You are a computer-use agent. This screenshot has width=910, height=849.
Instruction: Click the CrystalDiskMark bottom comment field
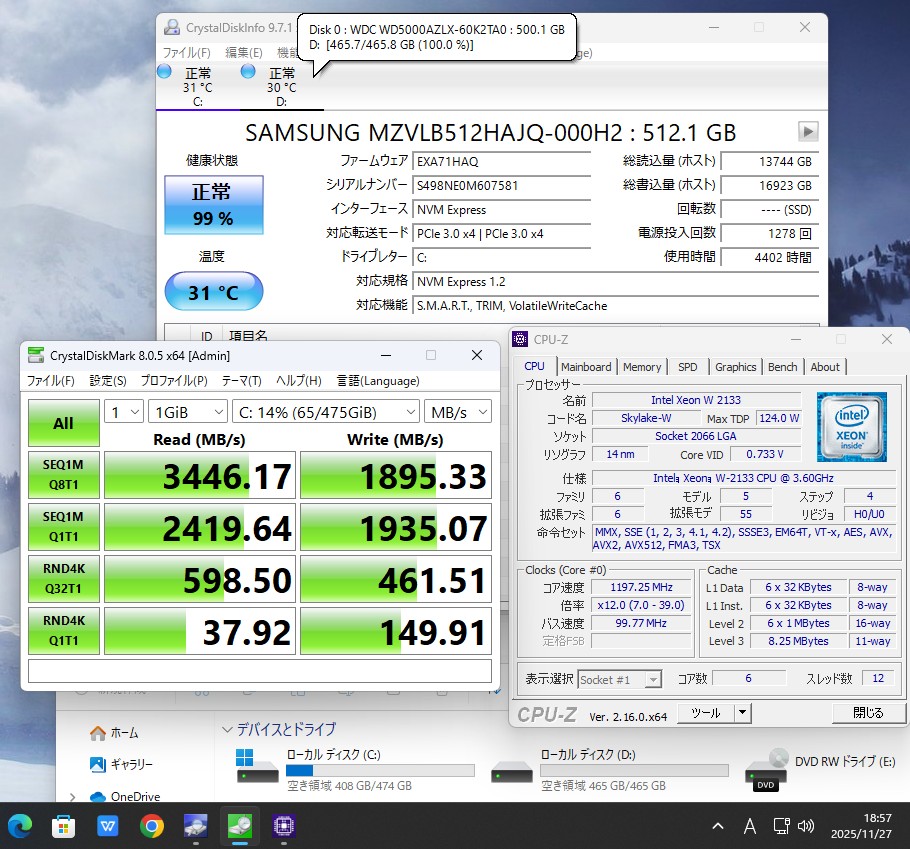tap(260, 671)
